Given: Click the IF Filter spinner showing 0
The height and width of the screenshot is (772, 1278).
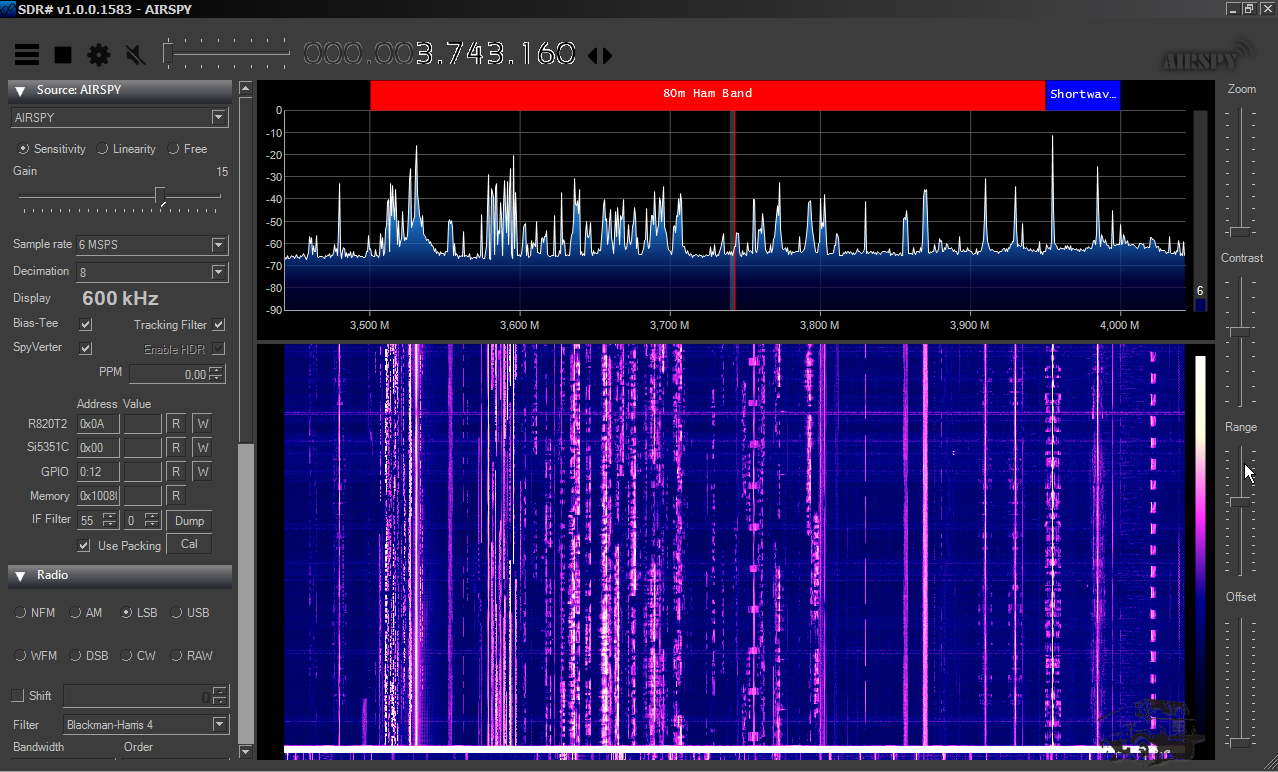Looking at the screenshot, I should coord(142,520).
